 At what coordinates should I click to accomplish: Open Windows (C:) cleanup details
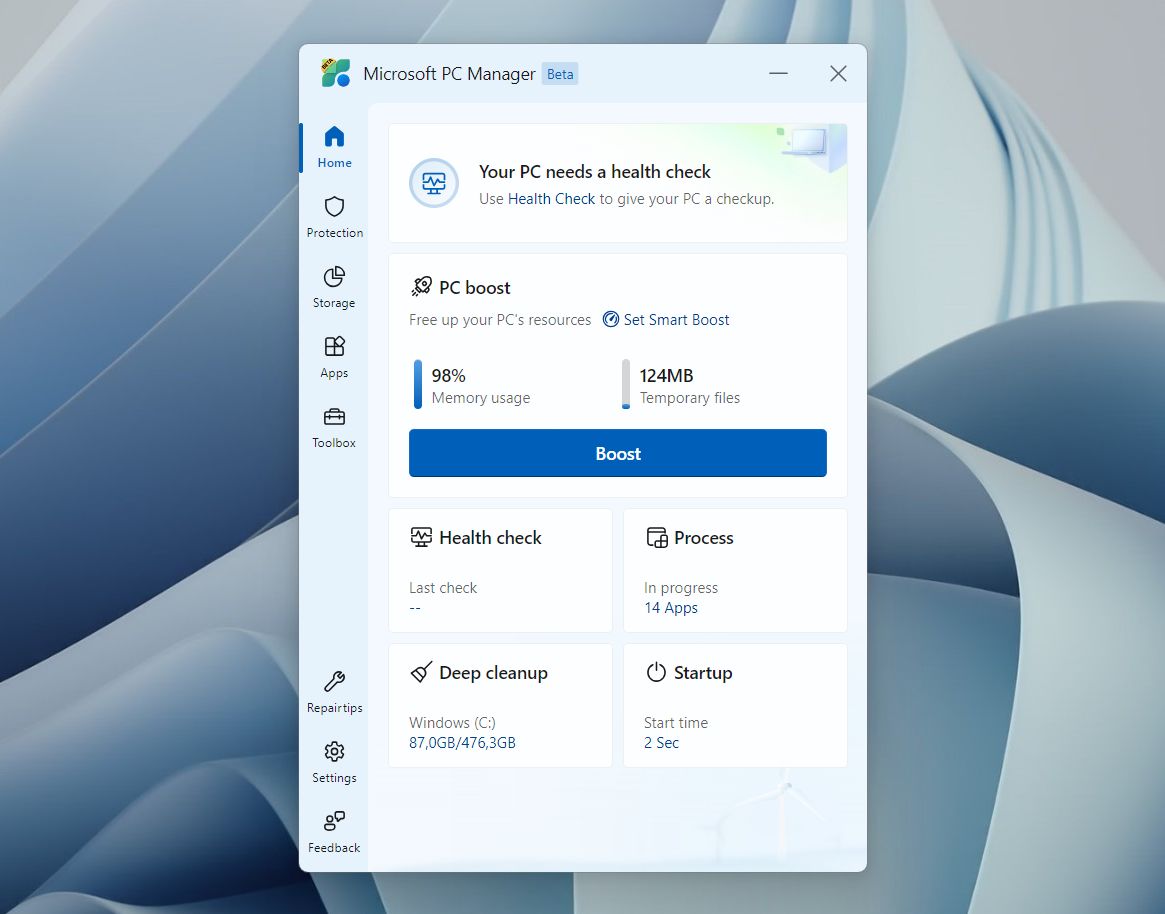click(461, 742)
